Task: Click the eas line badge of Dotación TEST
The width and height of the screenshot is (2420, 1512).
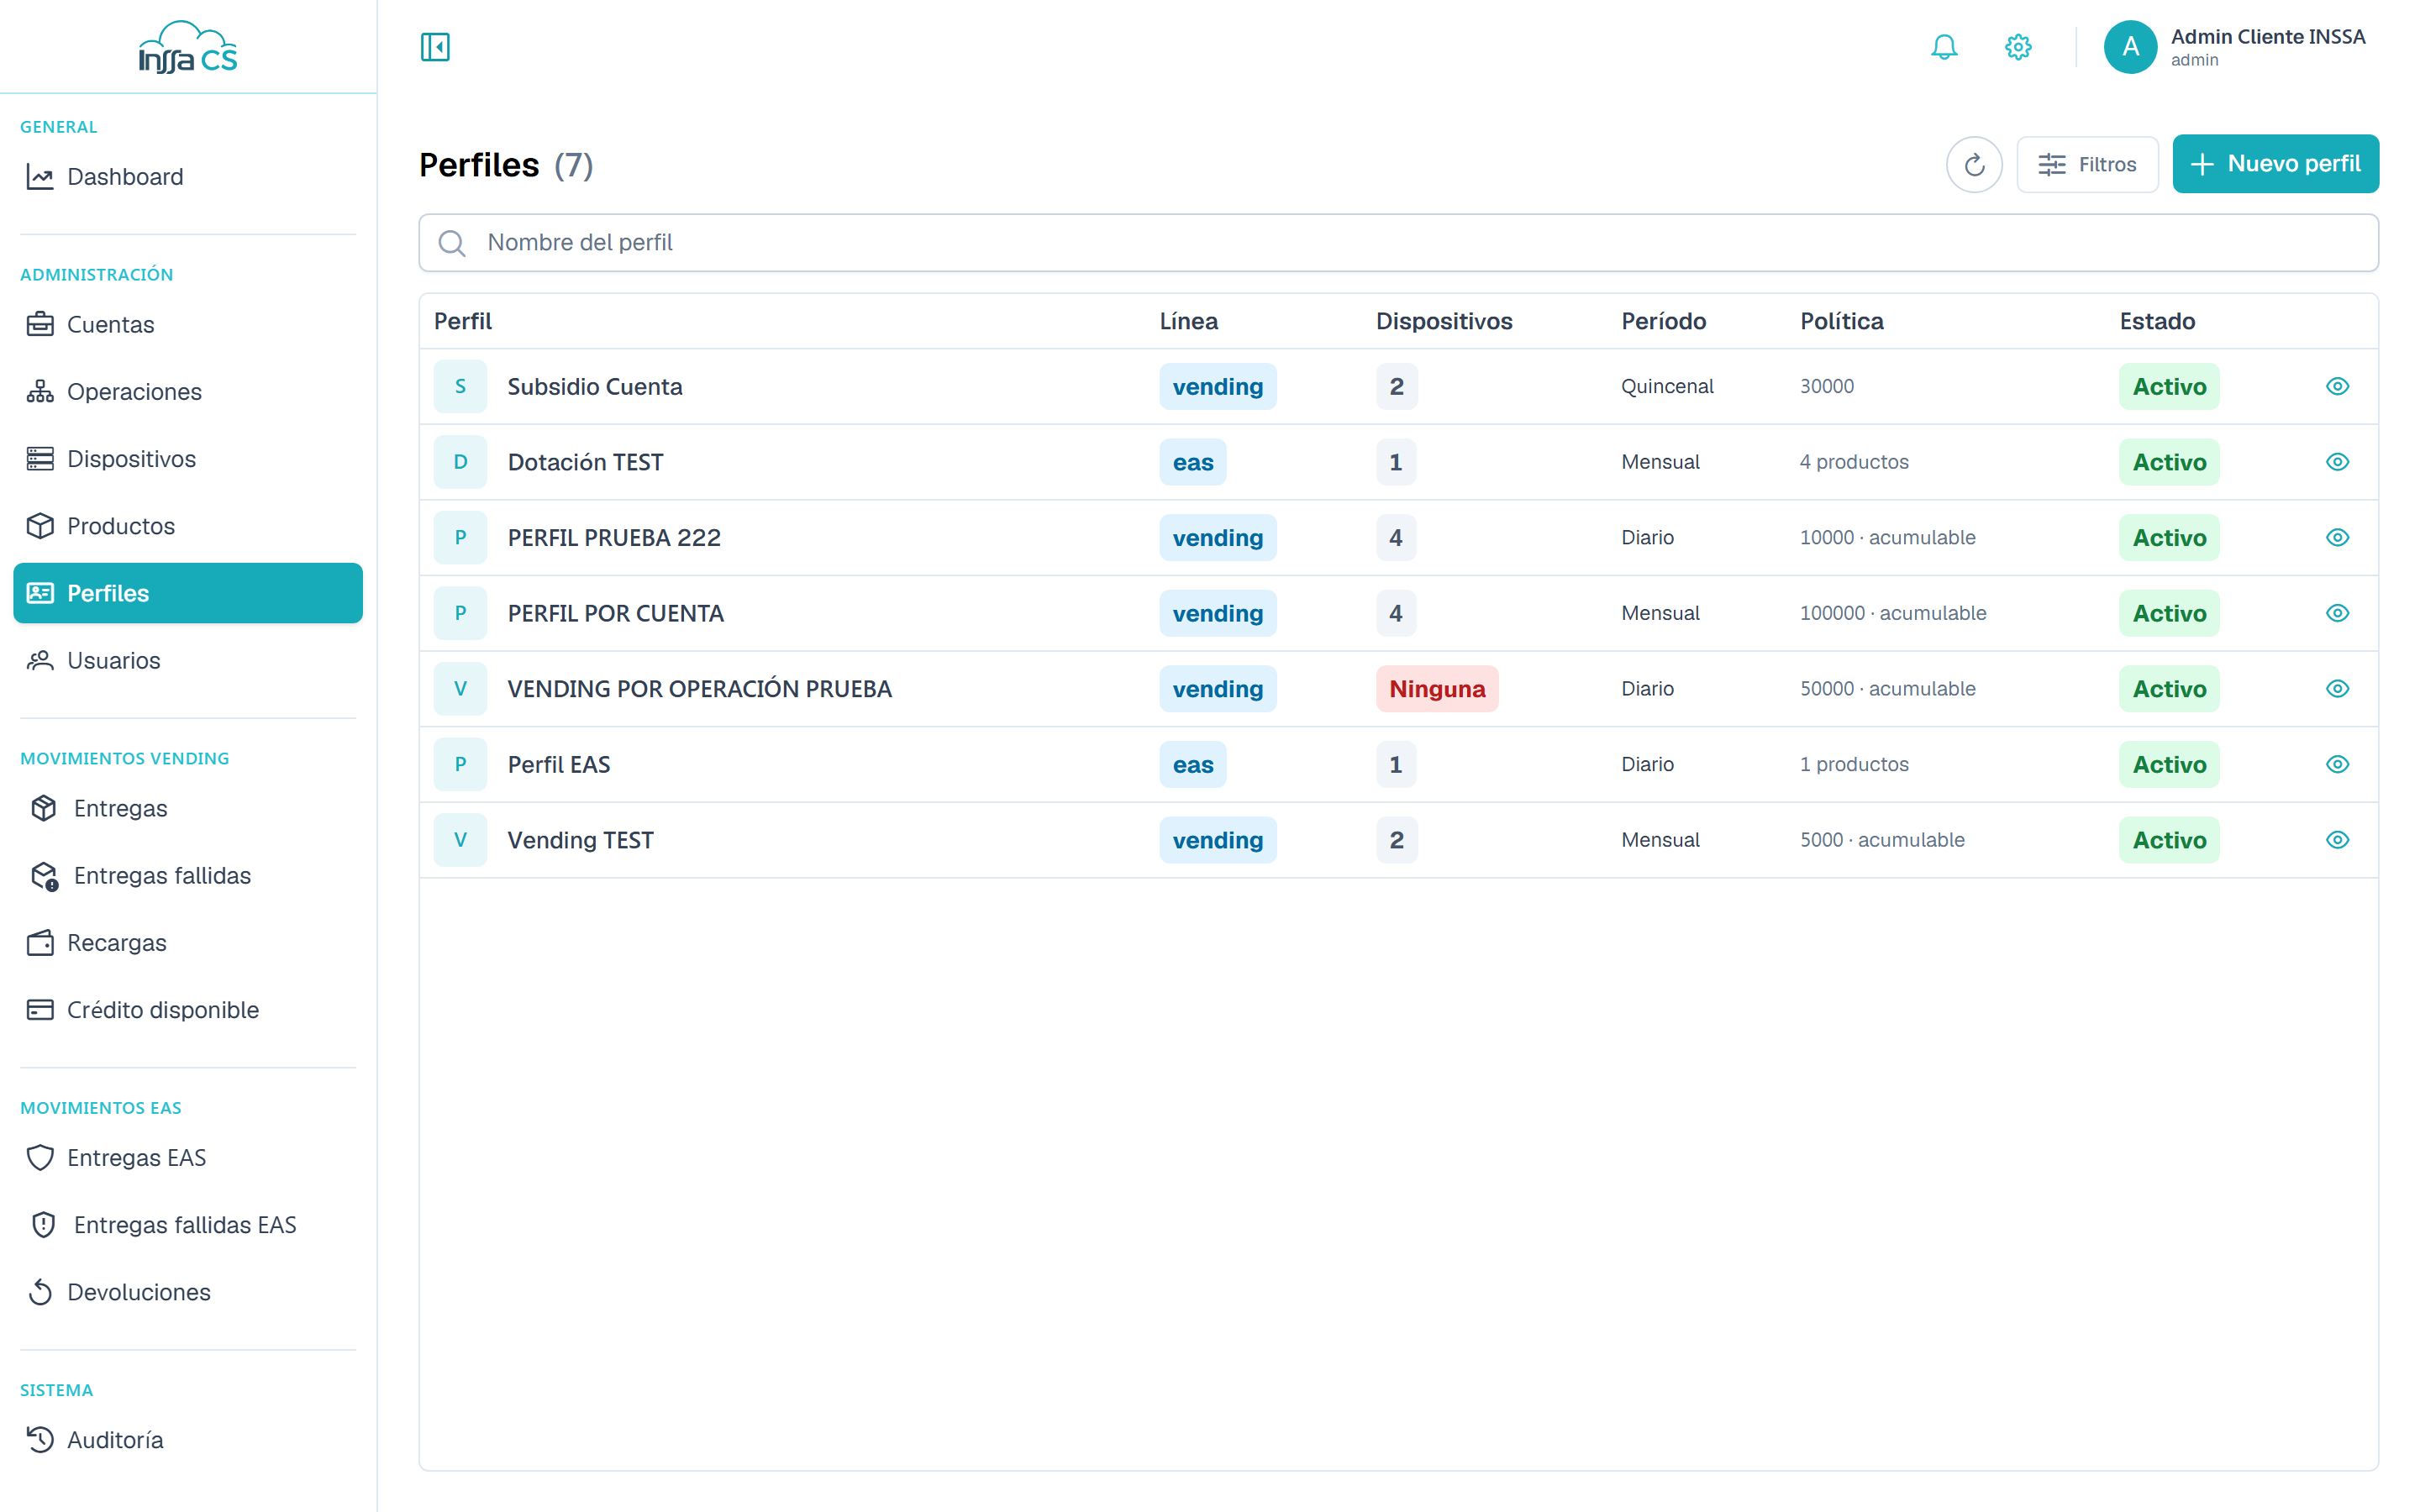Action: click(1193, 462)
